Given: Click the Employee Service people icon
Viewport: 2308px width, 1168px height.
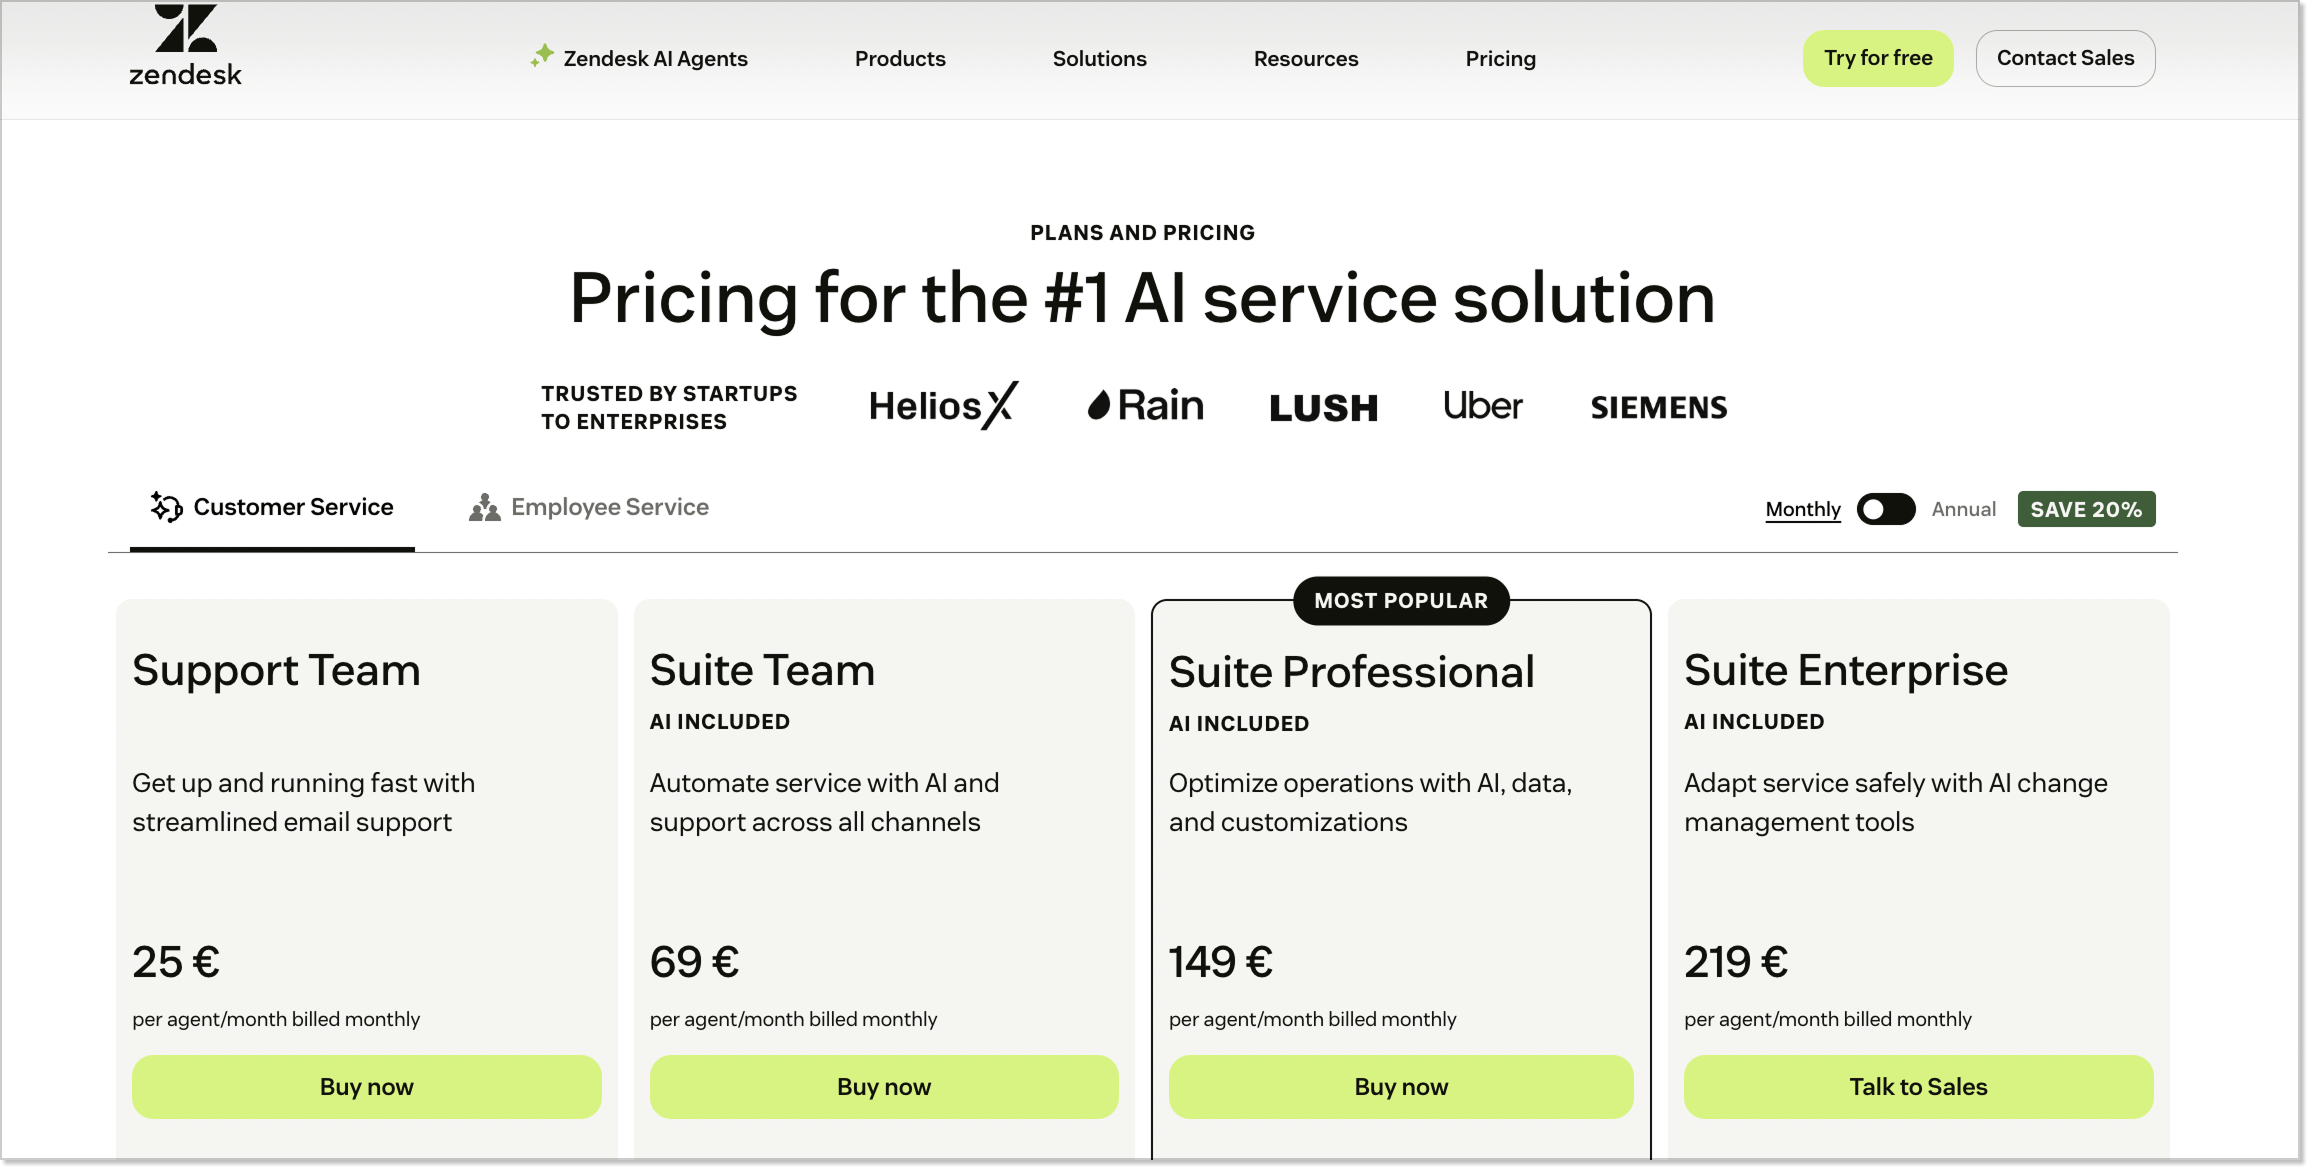Looking at the screenshot, I should [x=484, y=507].
